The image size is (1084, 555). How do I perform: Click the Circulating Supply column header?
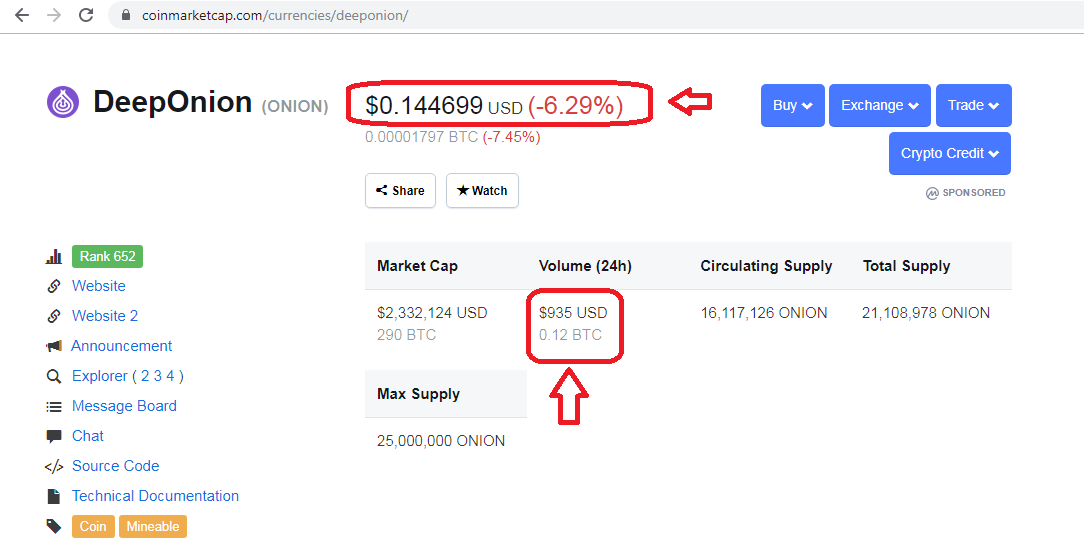[766, 266]
